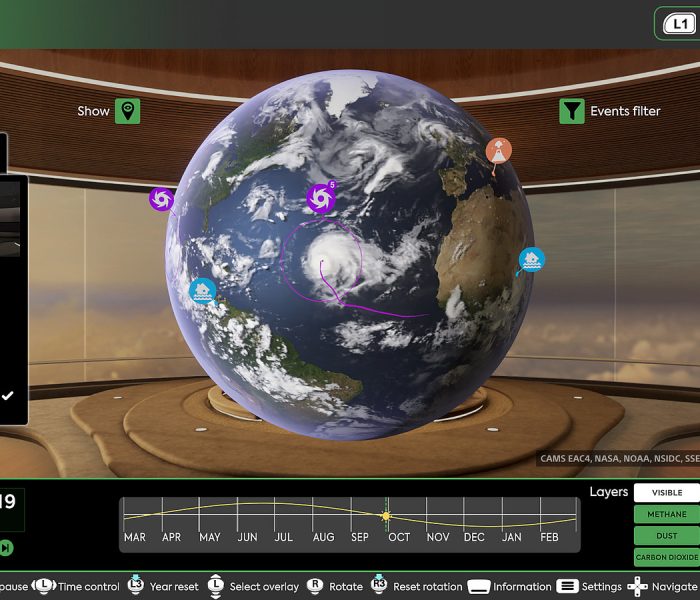Select the hurricane marker with badge 5
The width and height of the screenshot is (700, 600).
coord(321,198)
